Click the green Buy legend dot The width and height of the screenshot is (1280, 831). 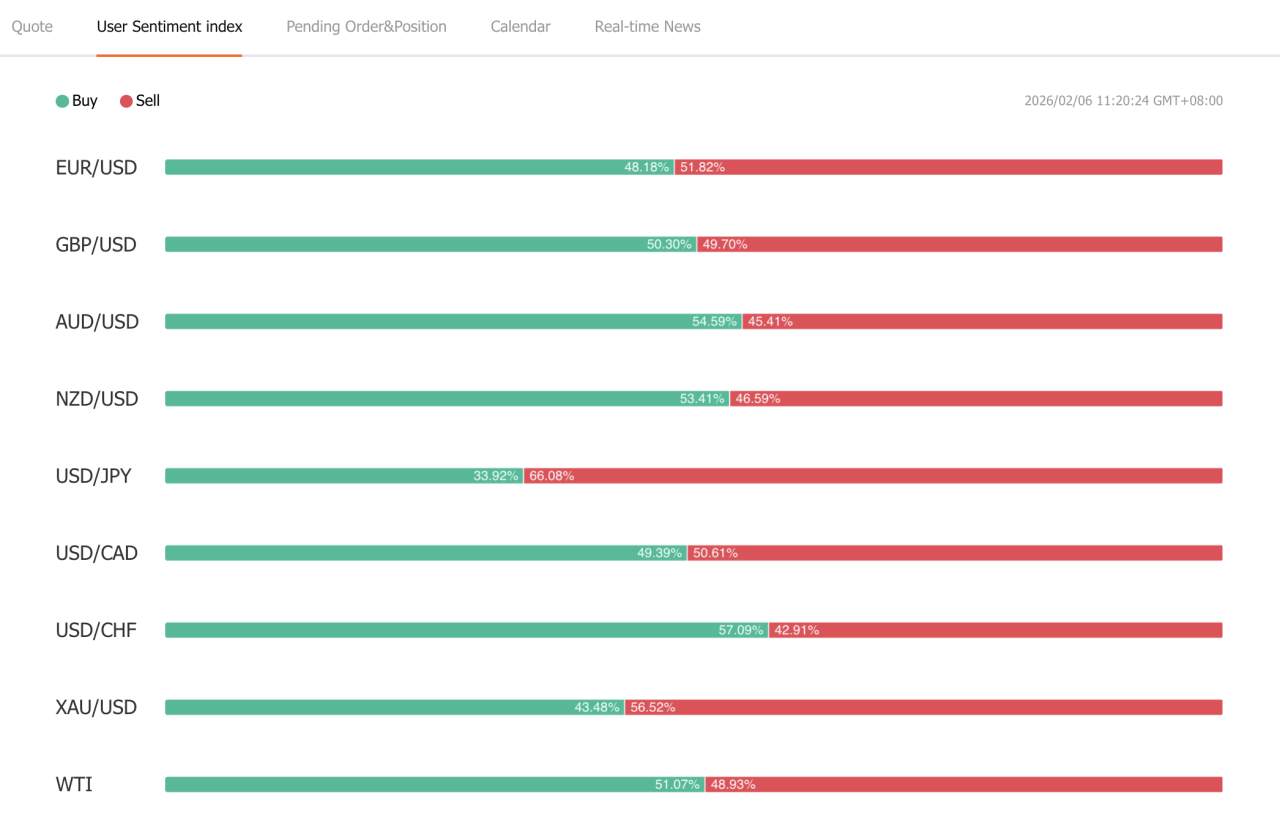(62, 100)
